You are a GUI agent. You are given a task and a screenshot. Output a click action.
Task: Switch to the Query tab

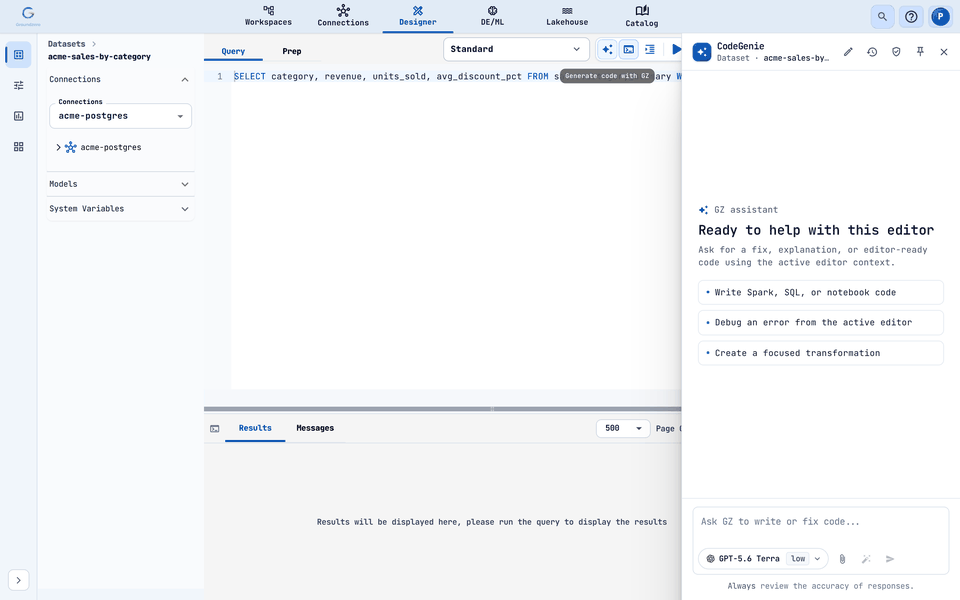pos(233,51)
